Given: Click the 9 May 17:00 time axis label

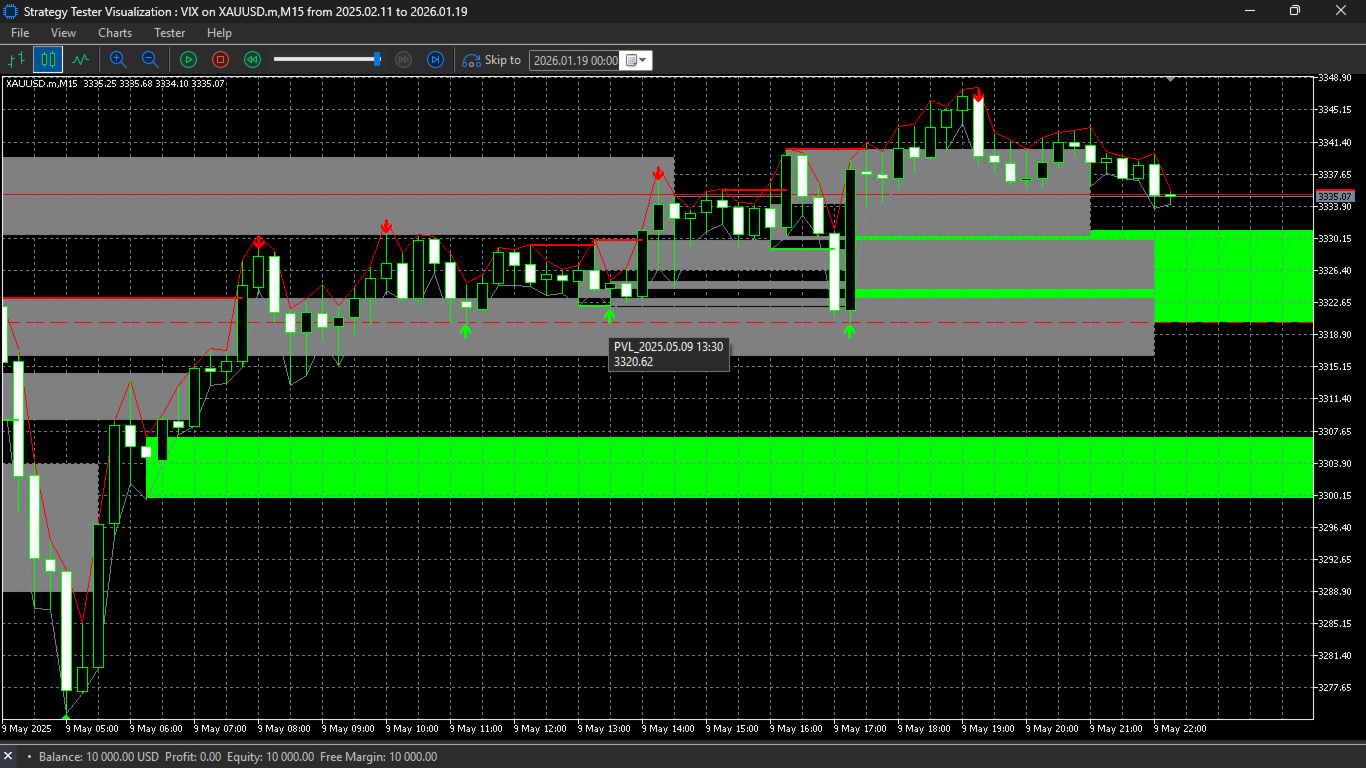Looking at the screenshot, I should coord(861,729).
